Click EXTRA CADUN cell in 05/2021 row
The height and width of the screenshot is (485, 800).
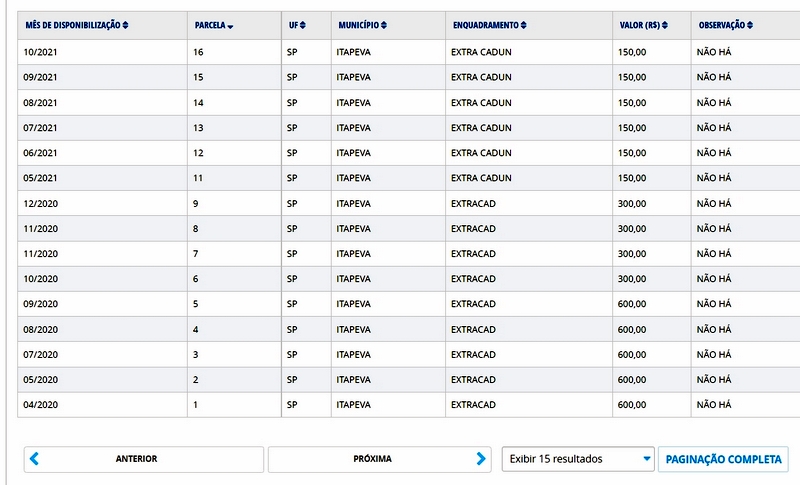point(481,178)
